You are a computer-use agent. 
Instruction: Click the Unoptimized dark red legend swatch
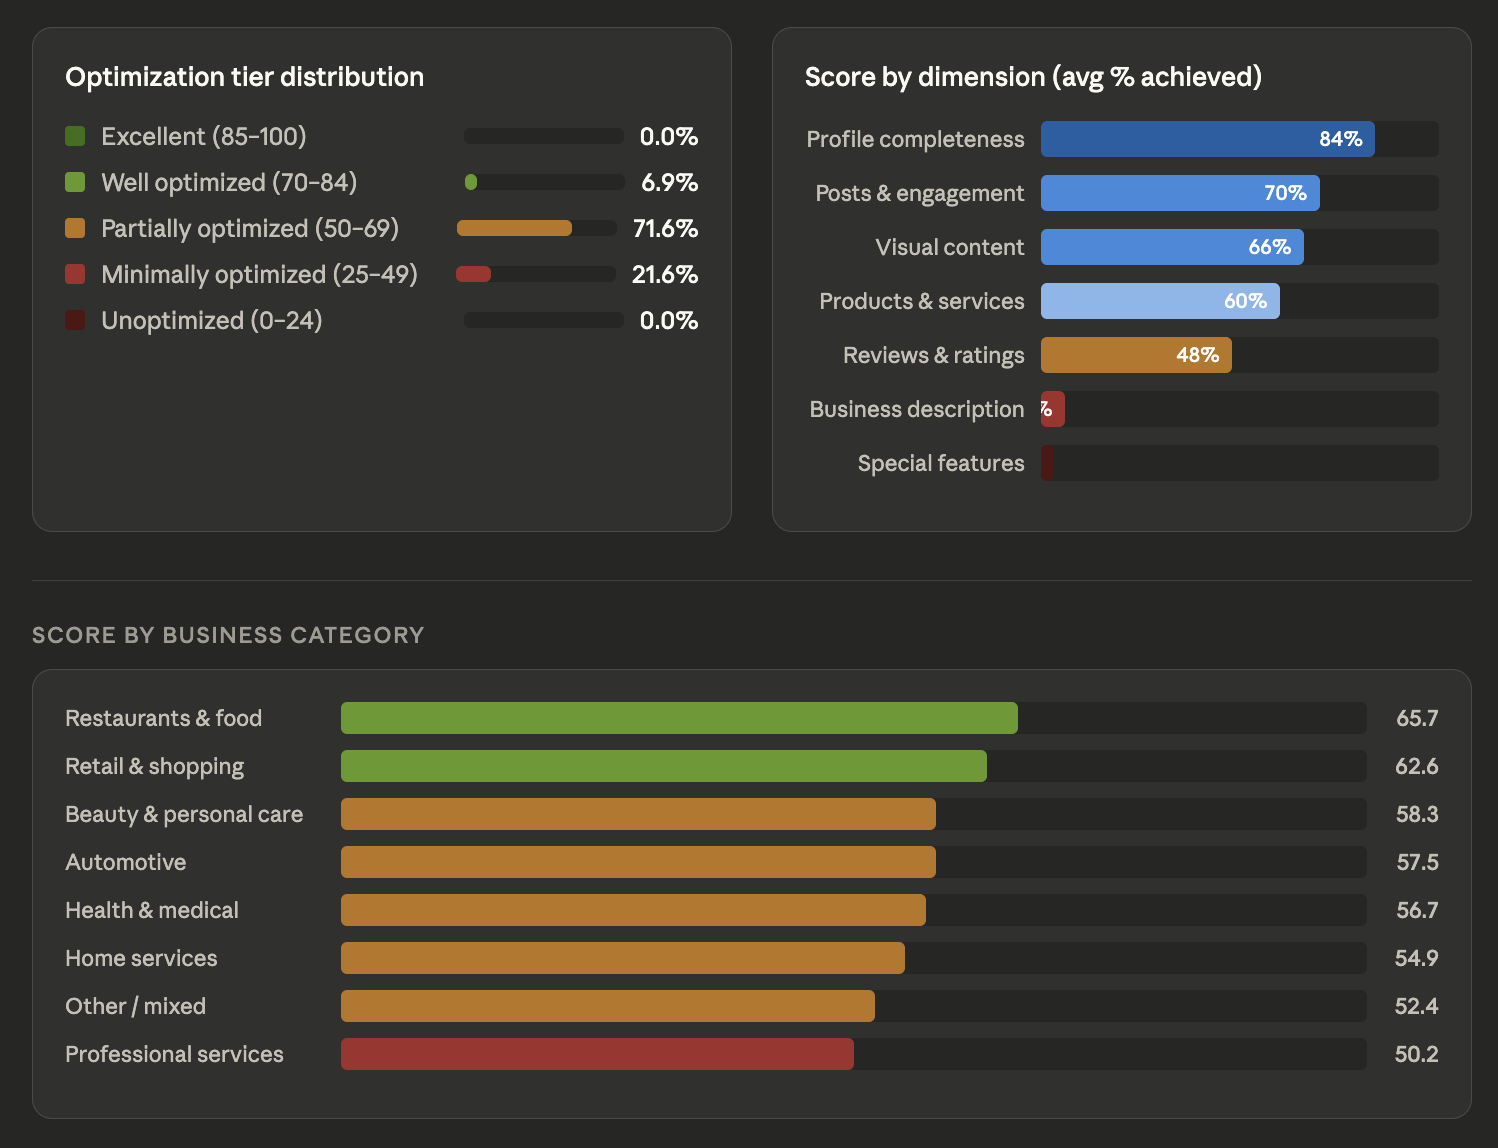click(75, 320)
